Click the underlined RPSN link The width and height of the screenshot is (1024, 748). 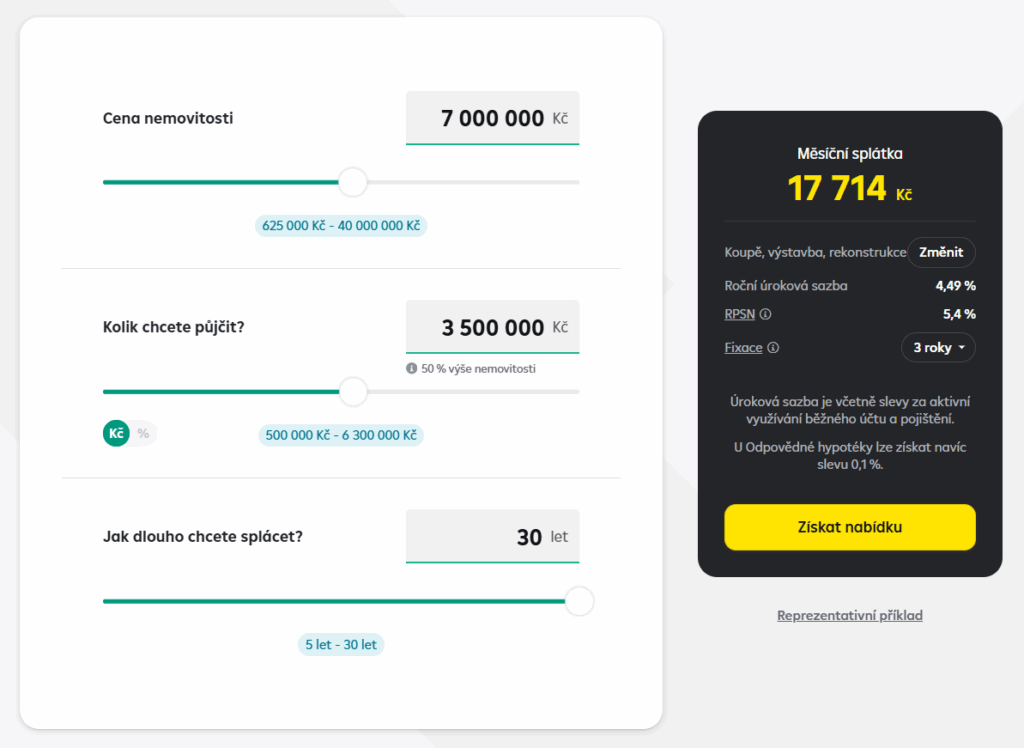tap(740, 314)
